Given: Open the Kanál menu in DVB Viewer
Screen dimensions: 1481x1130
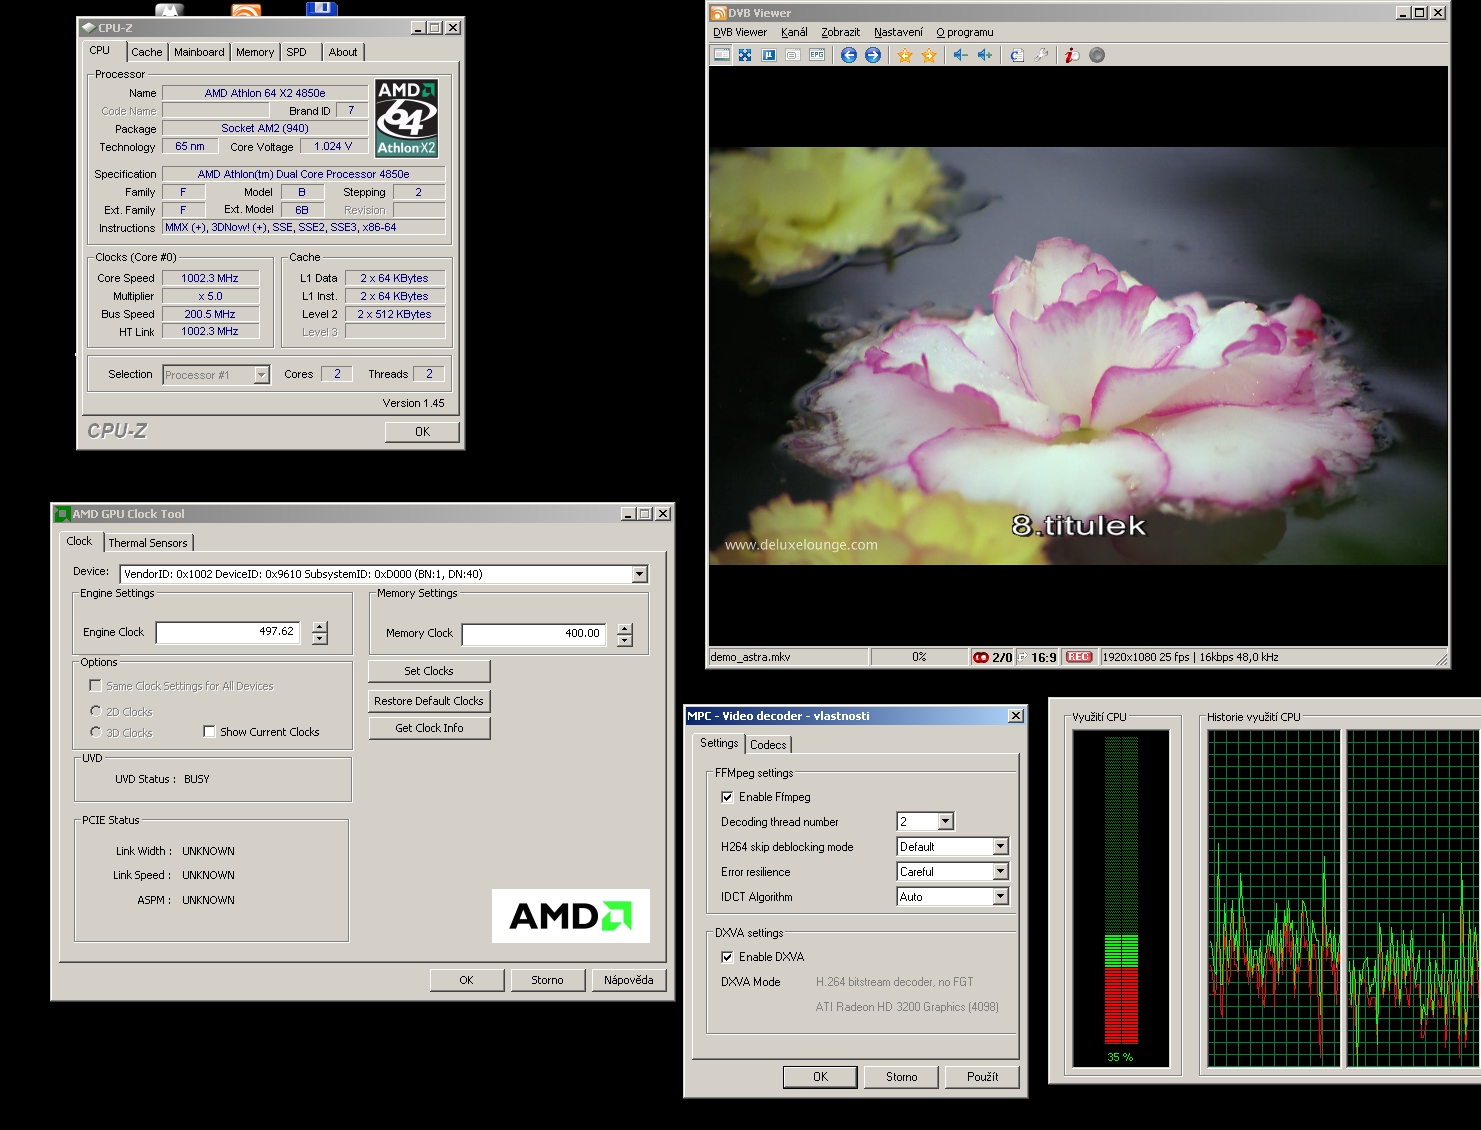Looking at the screenshot, I should (x=794, y=32).
